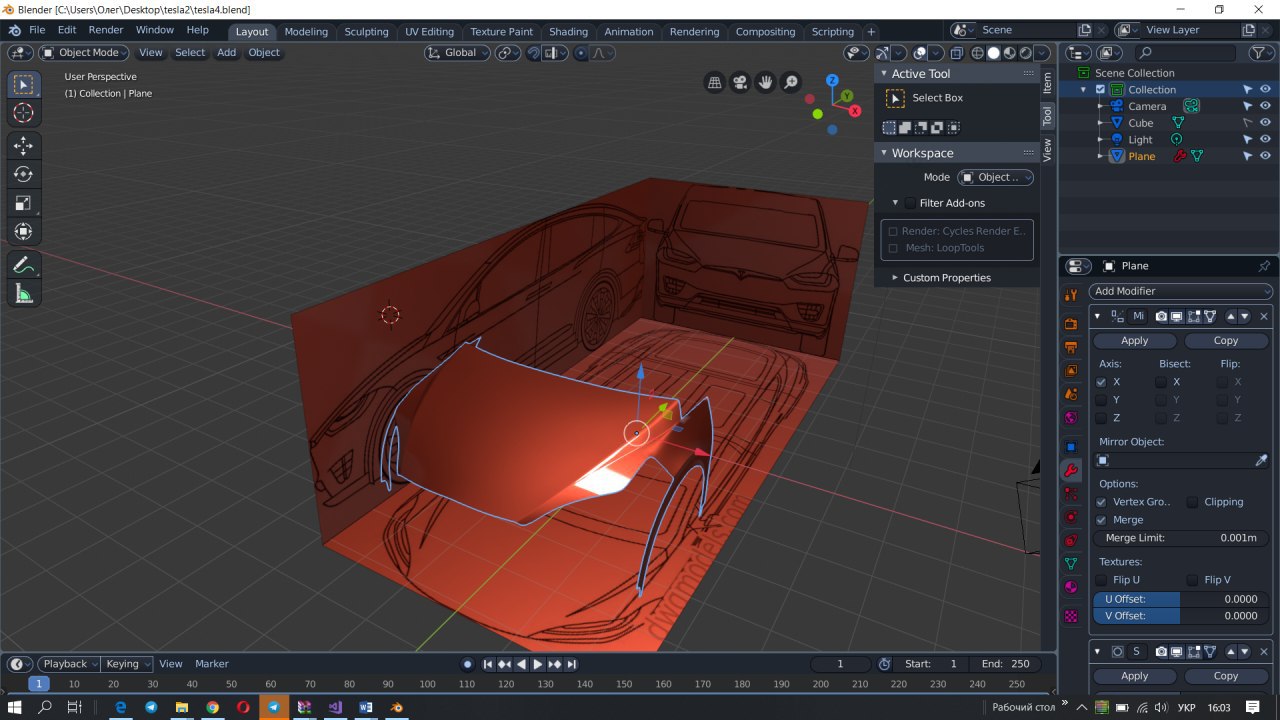
Task: Open the Render properties tab
Action: click(1071, 324)
